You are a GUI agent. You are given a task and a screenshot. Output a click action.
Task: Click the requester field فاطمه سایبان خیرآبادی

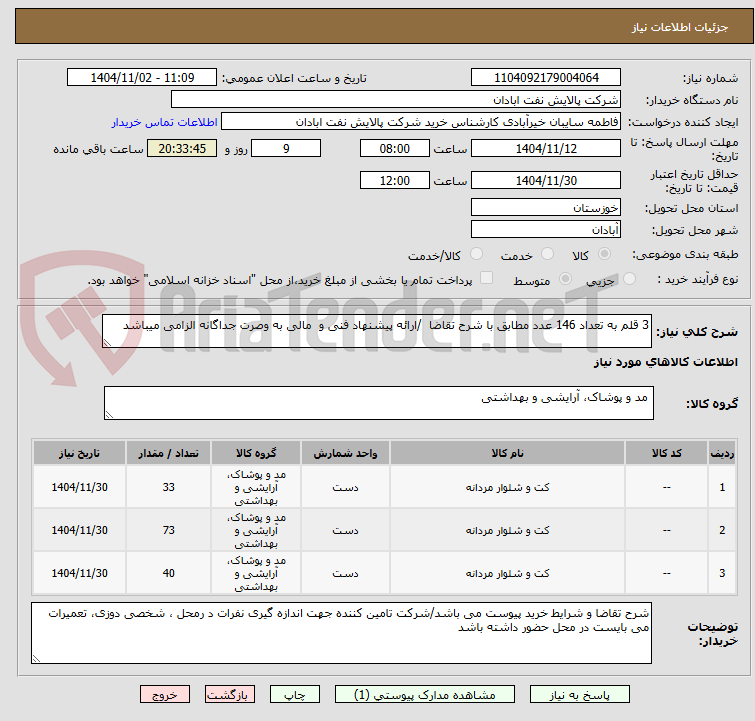[421, 122]
